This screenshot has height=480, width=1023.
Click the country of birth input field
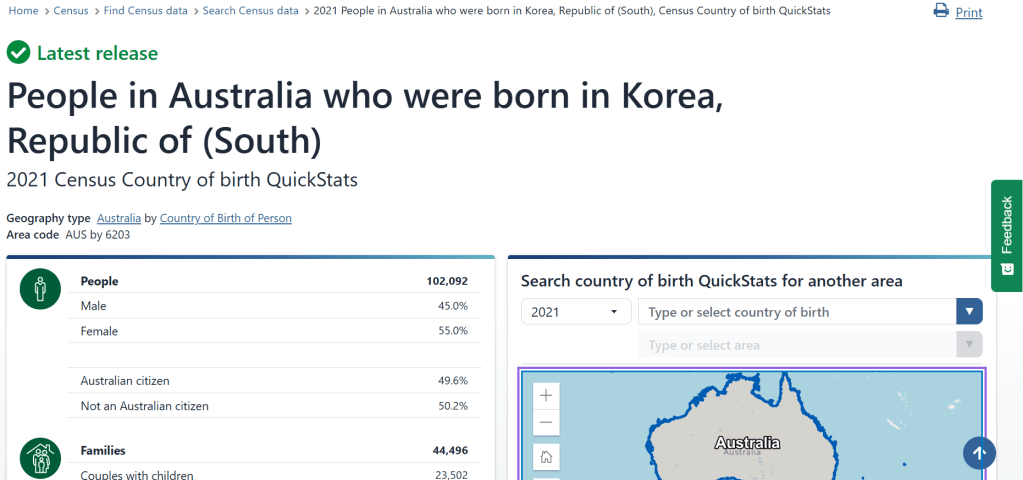coord(797,312)
